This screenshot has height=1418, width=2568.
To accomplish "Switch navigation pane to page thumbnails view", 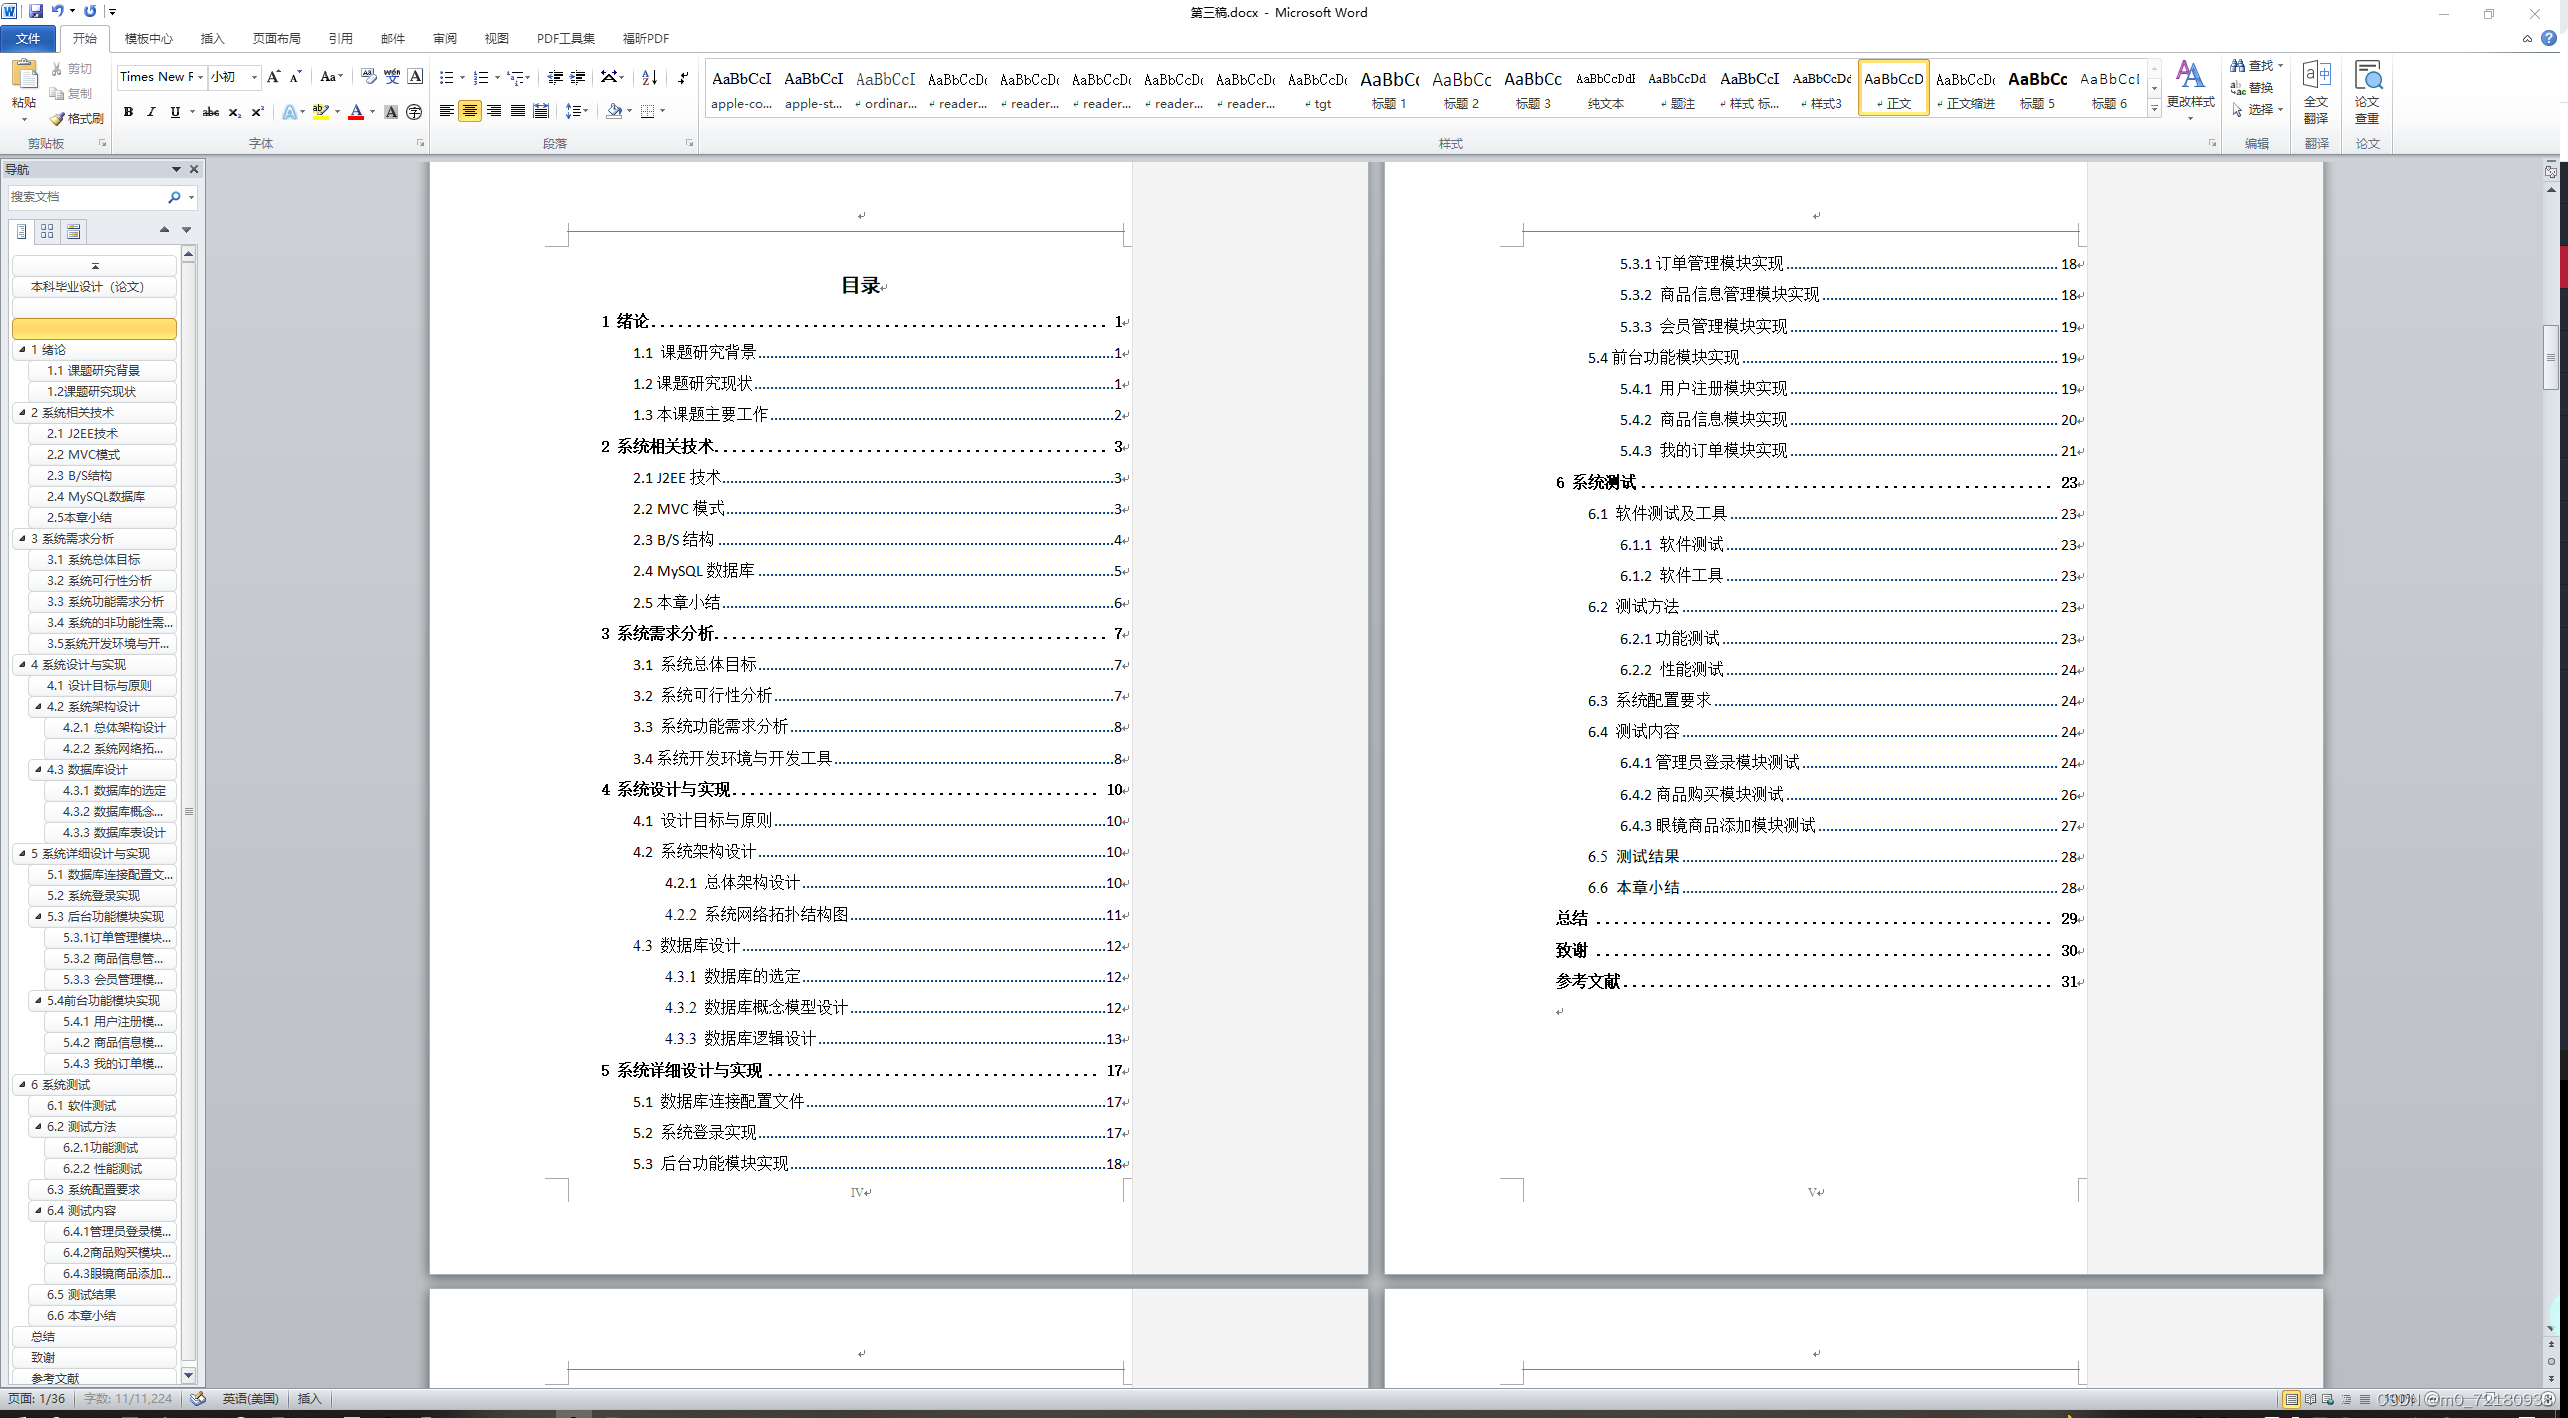I will tap(47, 231).
